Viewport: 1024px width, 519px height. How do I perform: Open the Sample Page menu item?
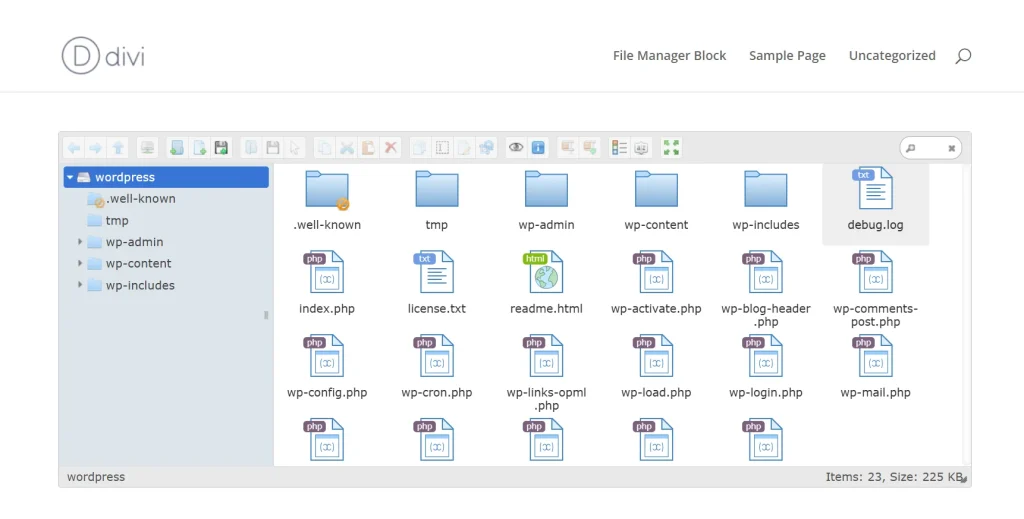point(787,55)
